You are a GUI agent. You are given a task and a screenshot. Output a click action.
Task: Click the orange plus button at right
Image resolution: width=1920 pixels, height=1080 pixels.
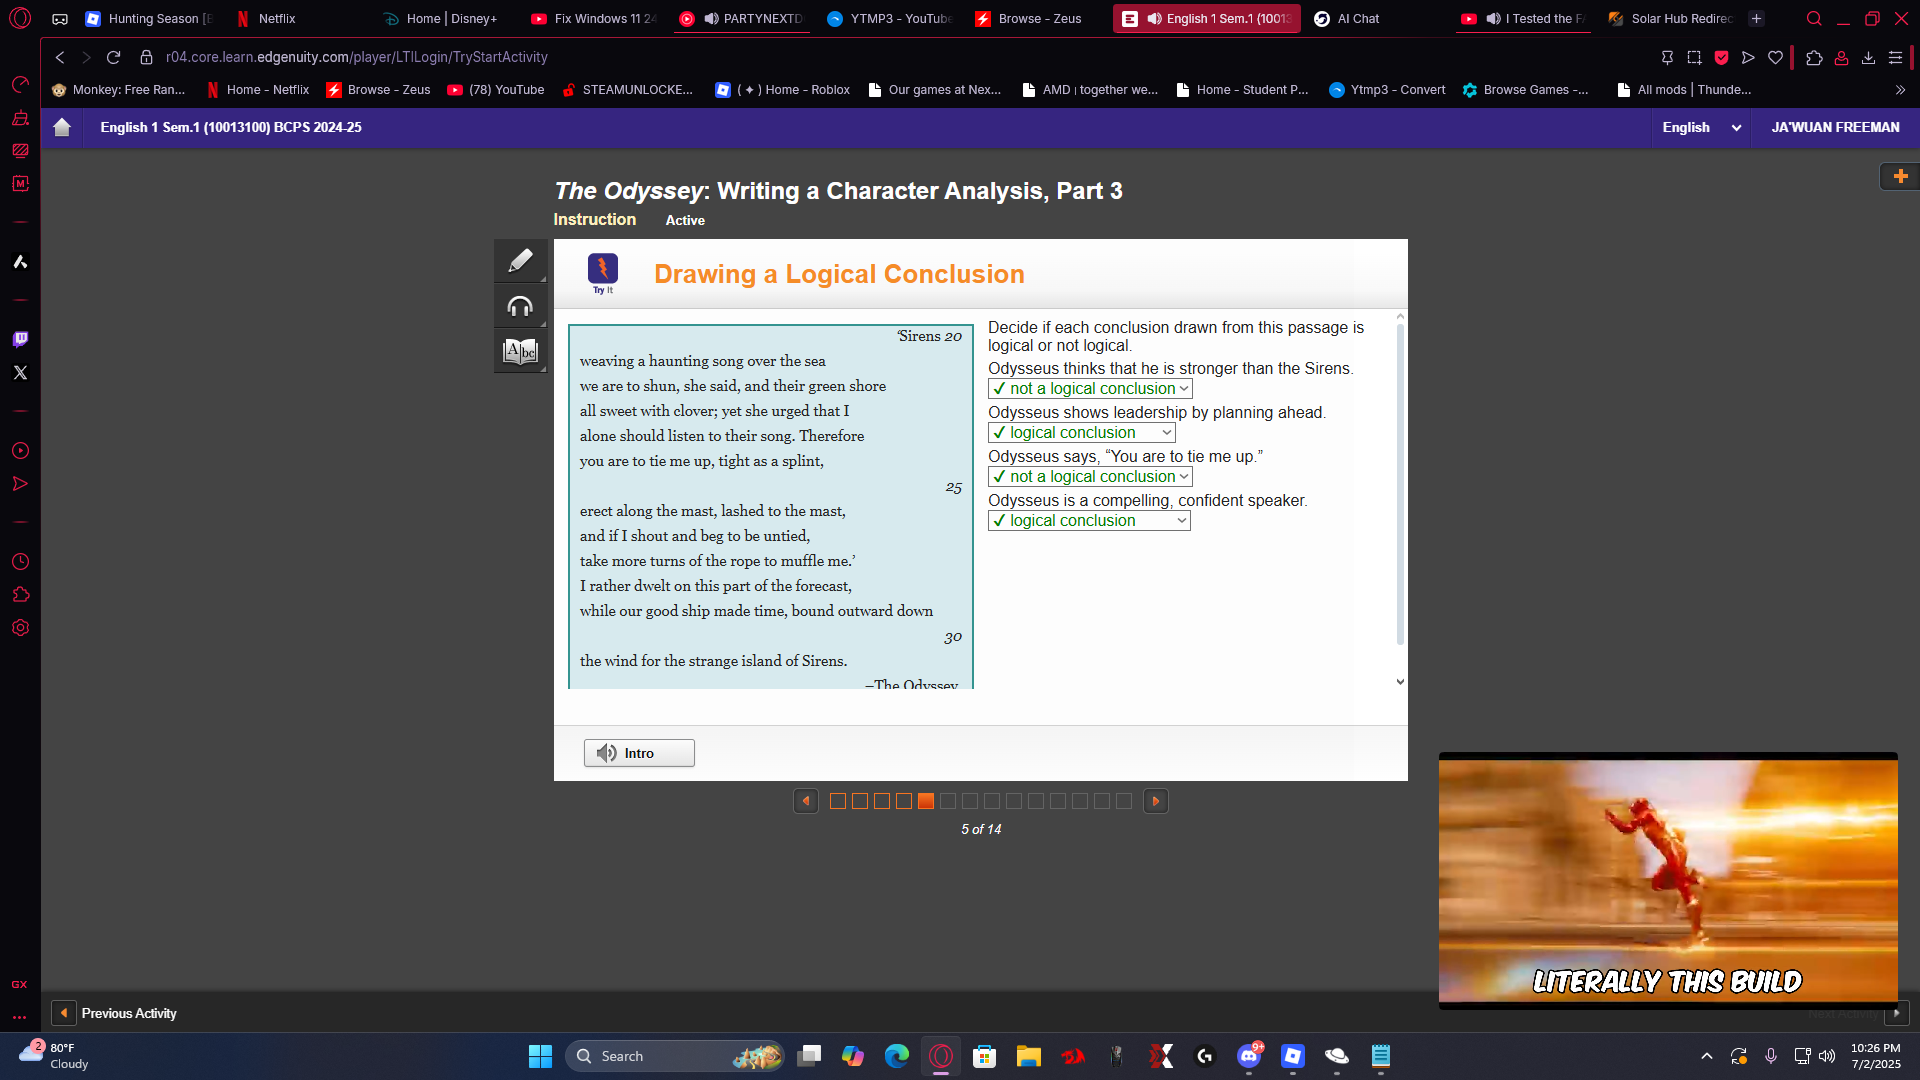click(1900, 176)
